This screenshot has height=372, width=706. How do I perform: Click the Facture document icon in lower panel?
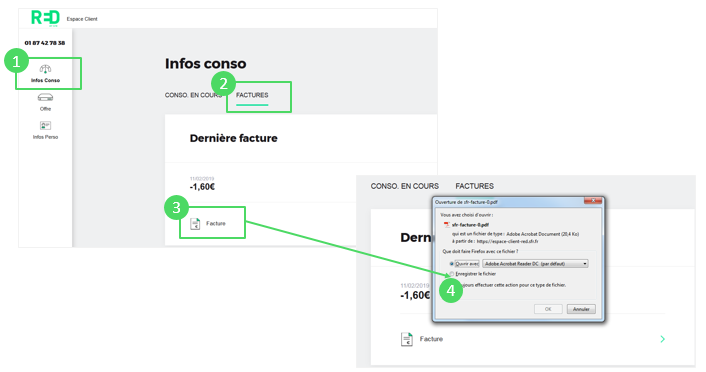pyautogui.click(x=407, y=339)
